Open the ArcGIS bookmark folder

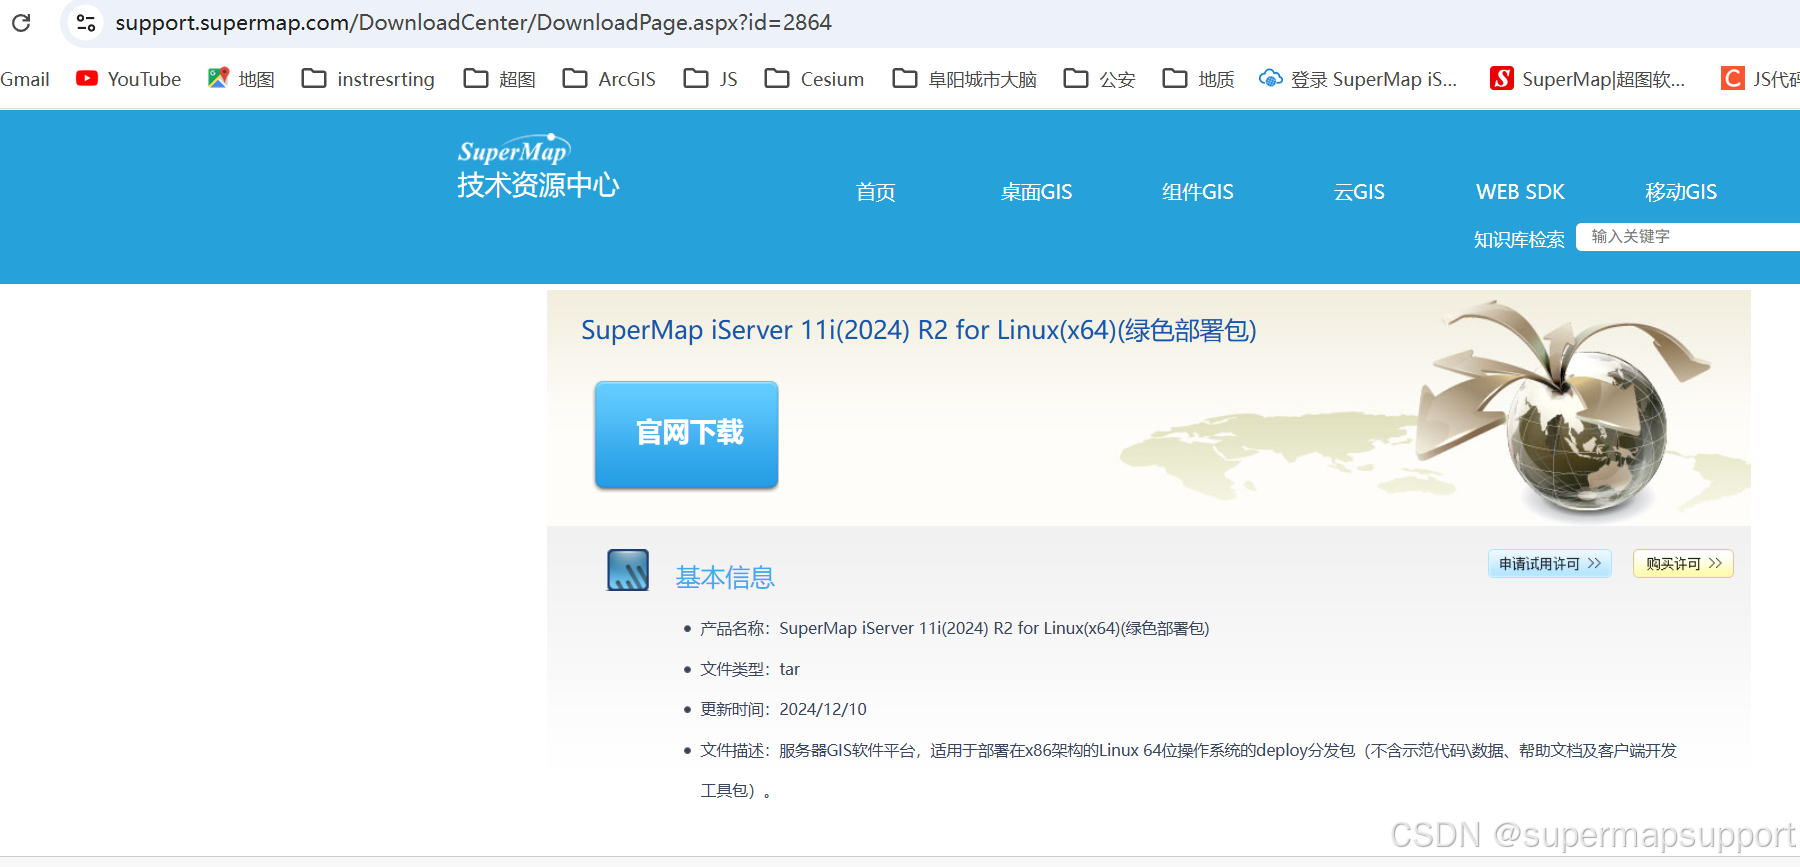tap(609, 79)
